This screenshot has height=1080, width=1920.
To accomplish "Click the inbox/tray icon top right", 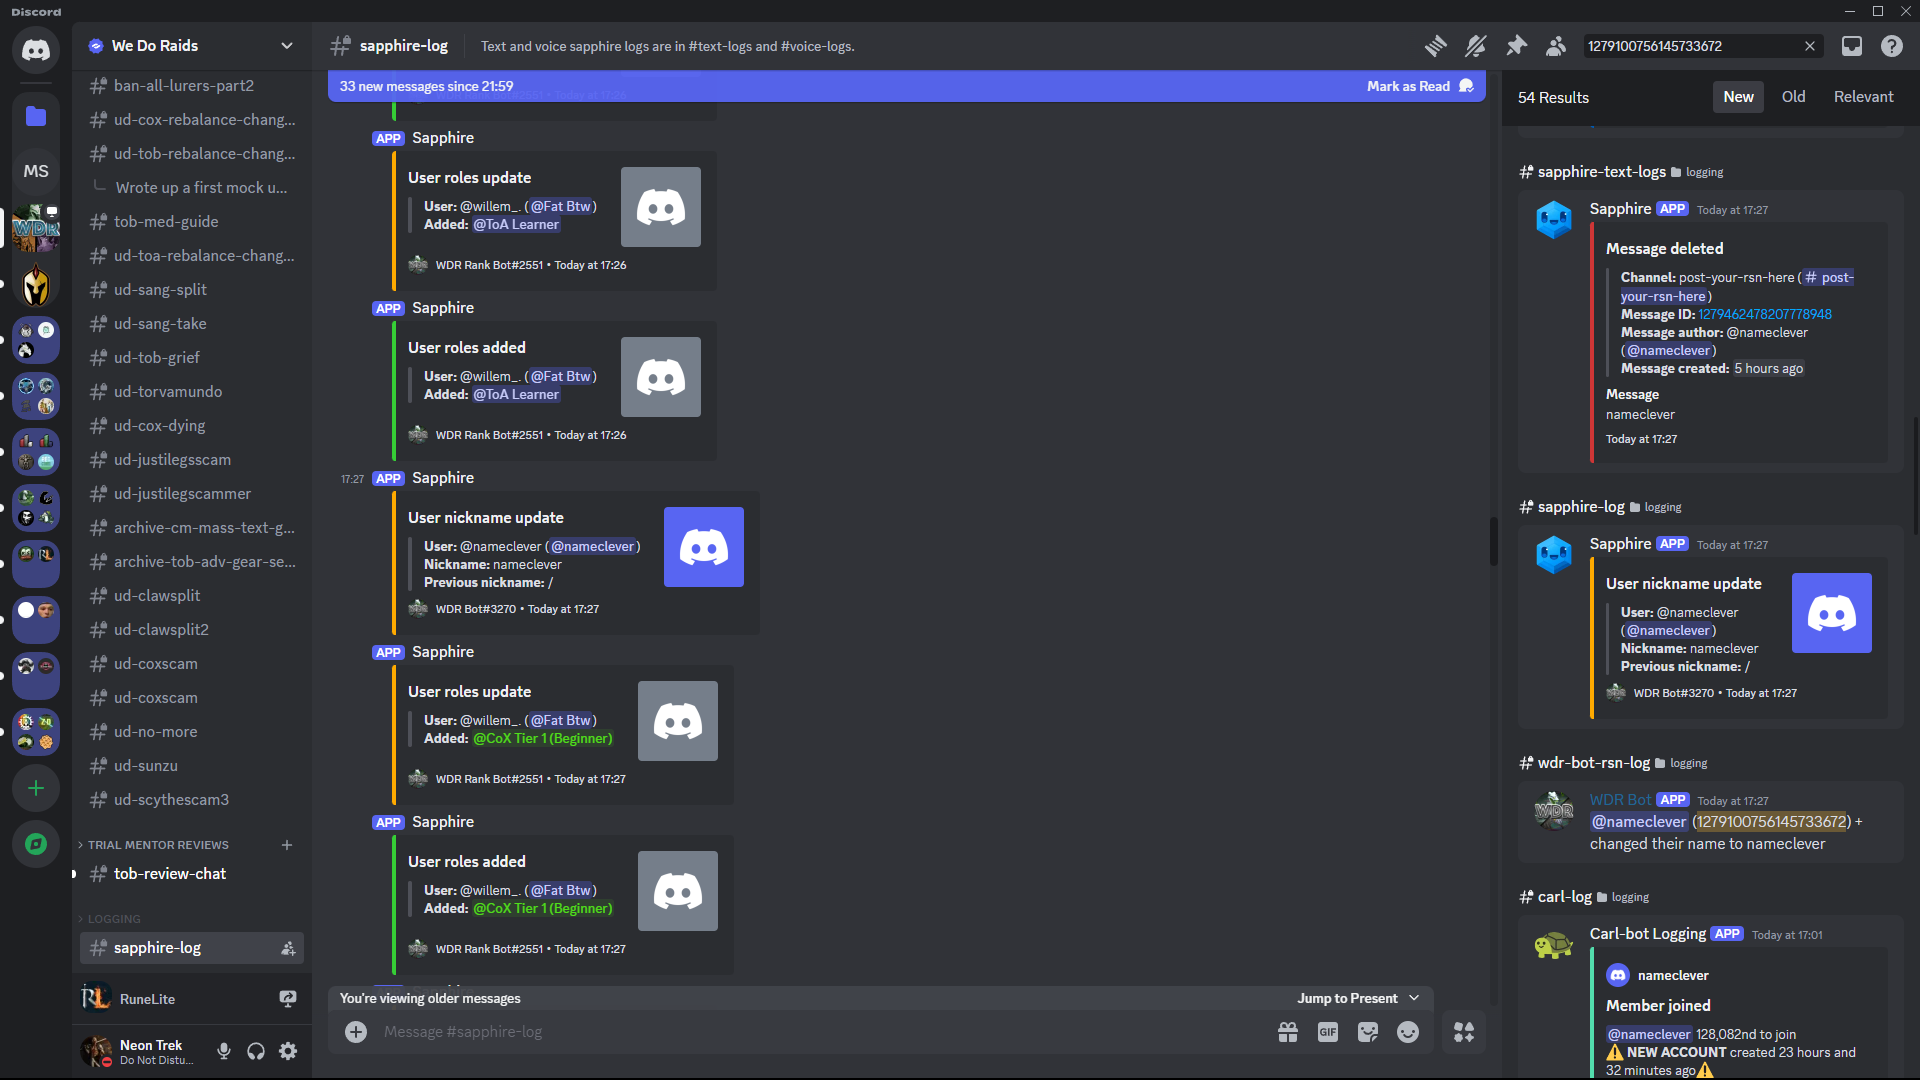I will tap(1851, 46).
